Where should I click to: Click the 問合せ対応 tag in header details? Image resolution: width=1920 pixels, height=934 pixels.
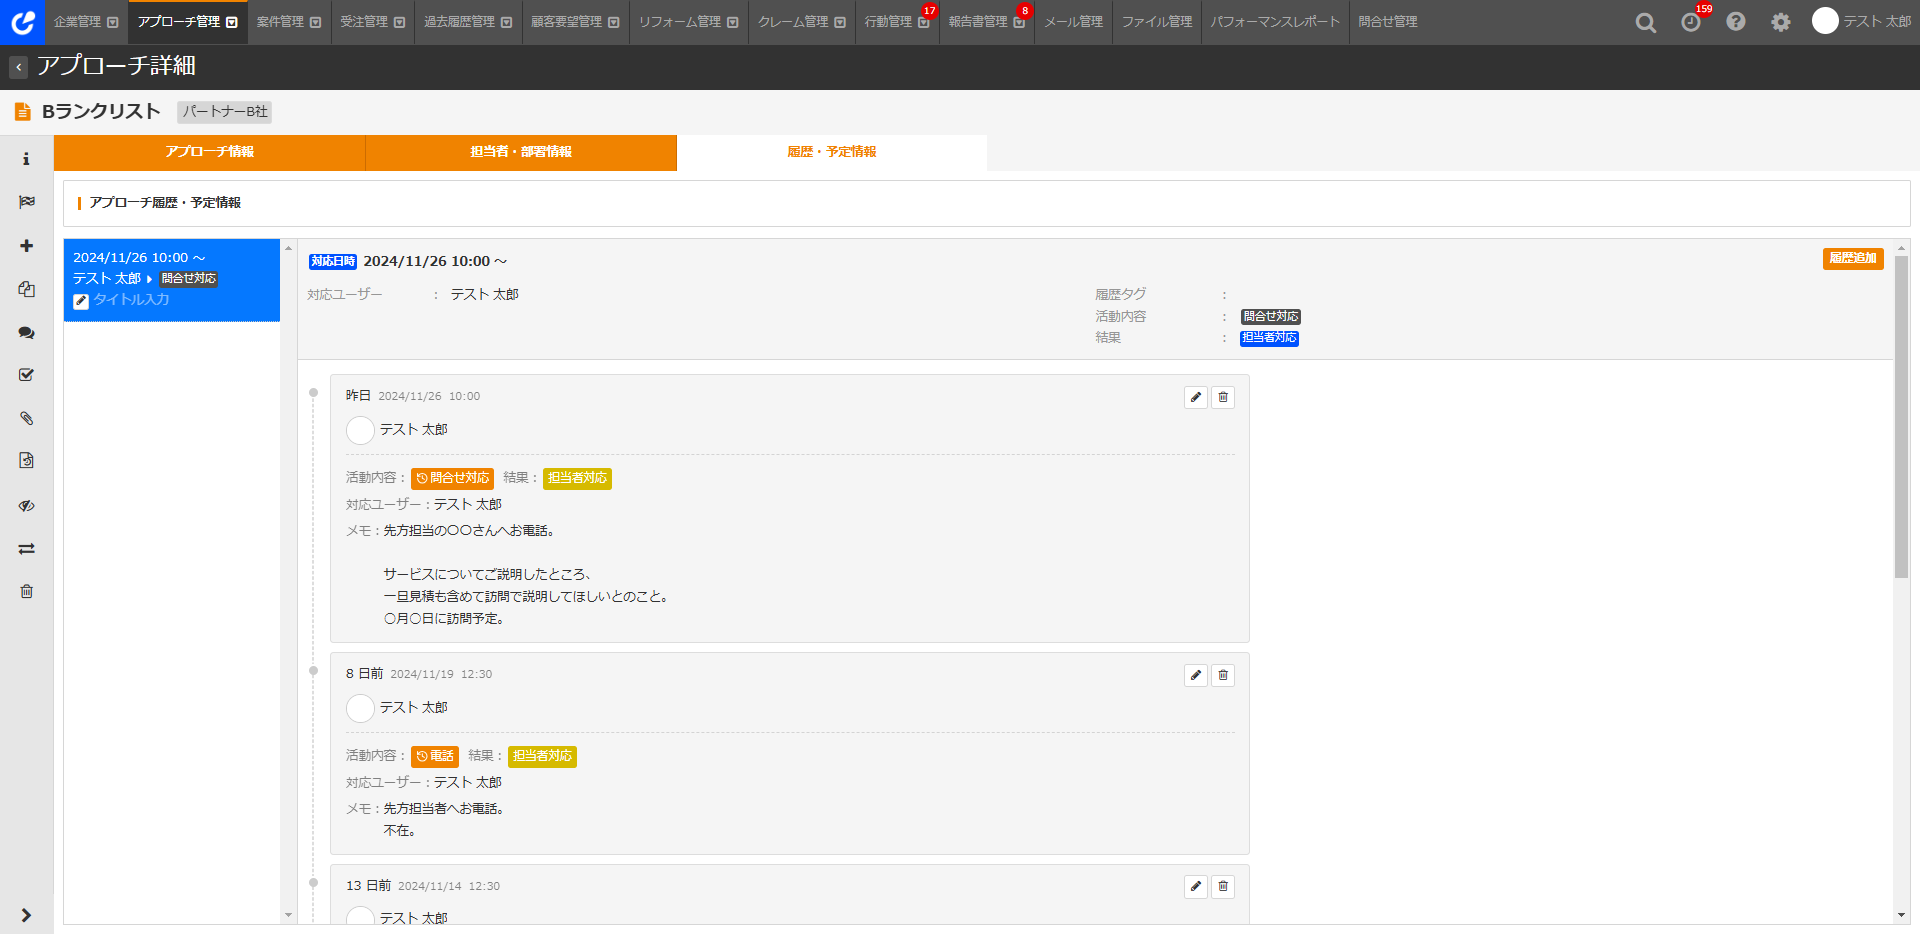tap(1271, 317)
